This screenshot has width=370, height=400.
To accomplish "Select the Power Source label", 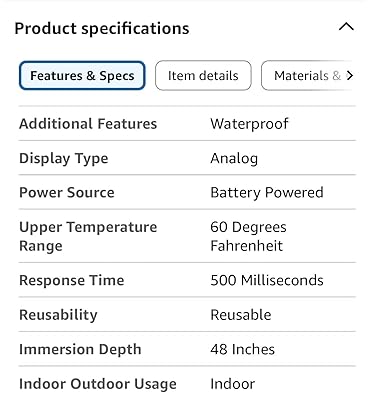I will pos(67,193).
